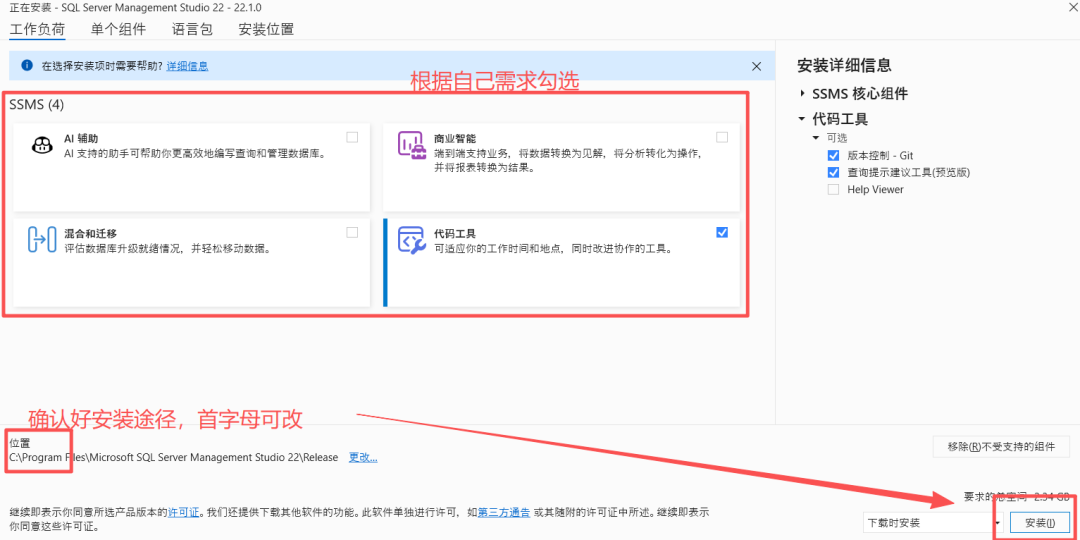
Task: Uncheck the 代码工具 workload checkbox
Action: [722, 232]
